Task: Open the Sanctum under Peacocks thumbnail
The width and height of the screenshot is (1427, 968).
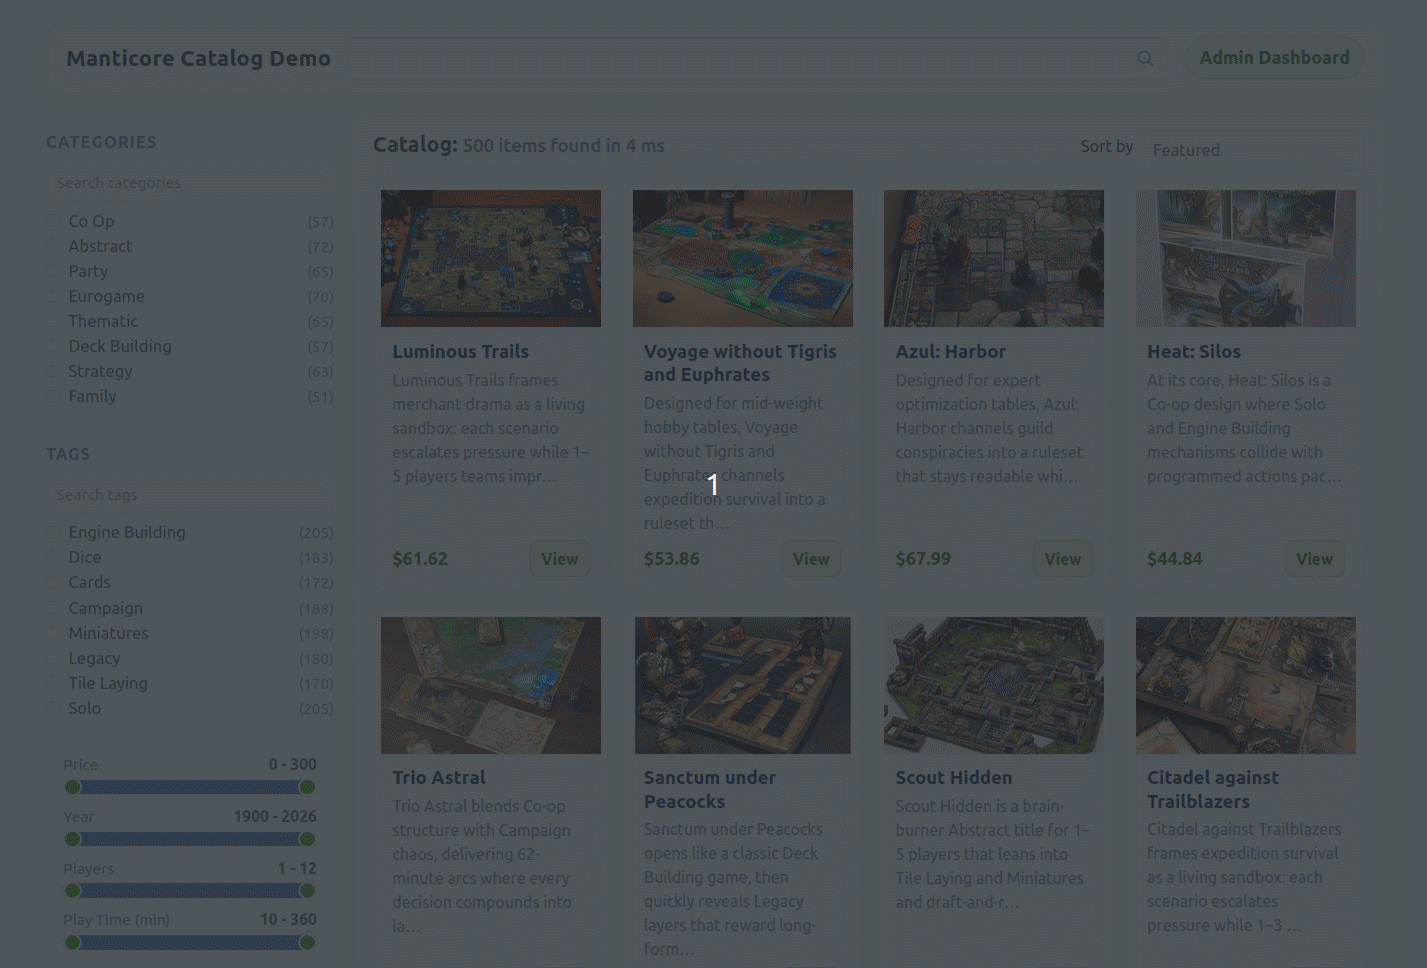Action: pyautogui.click(x=743, y=685)
